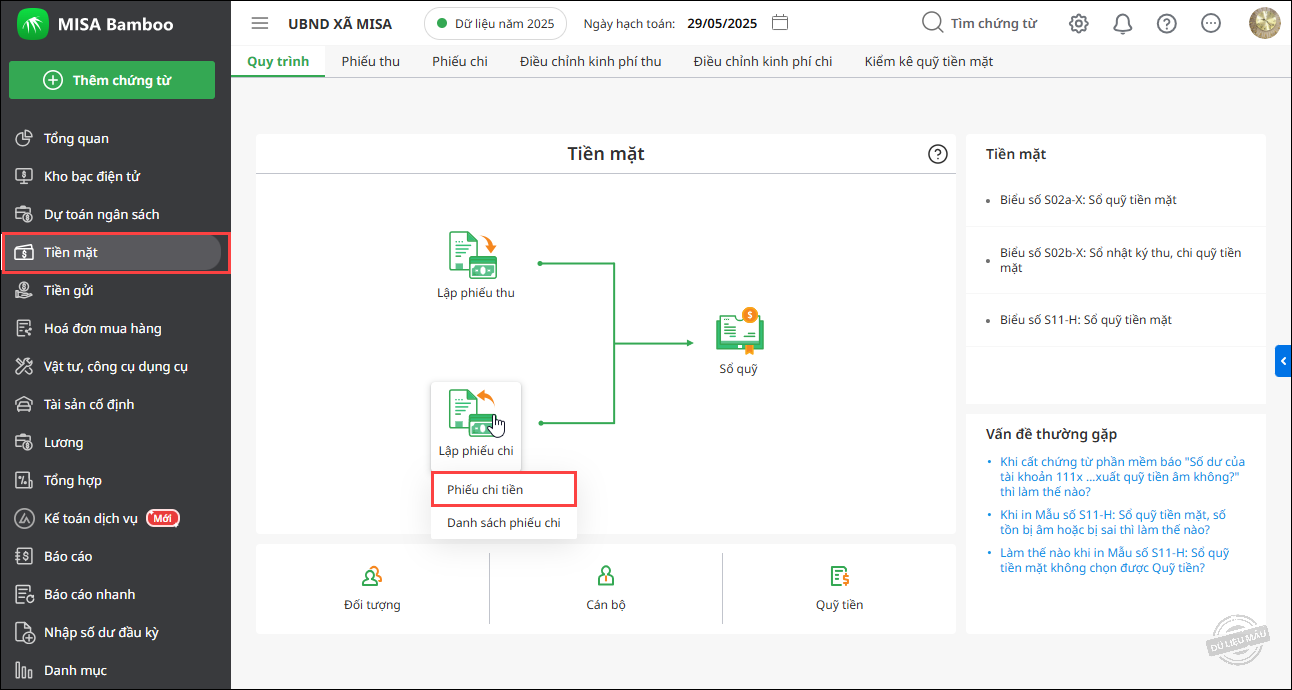1292x690 pixels.
Task: Click the Thêm chứng từ button
Action: (112, 80)
